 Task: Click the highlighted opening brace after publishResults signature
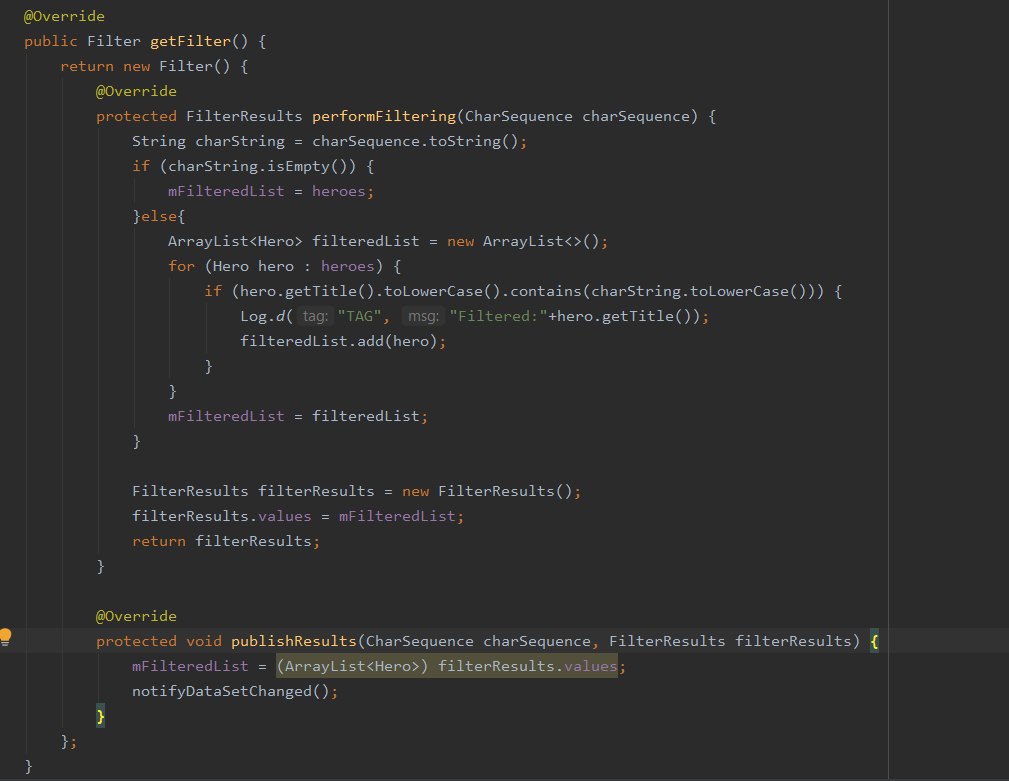point(874,641)
